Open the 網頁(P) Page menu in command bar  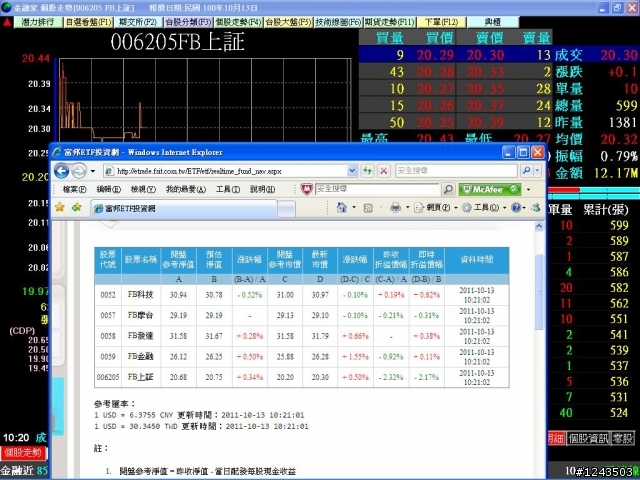(x=436, y=208)
